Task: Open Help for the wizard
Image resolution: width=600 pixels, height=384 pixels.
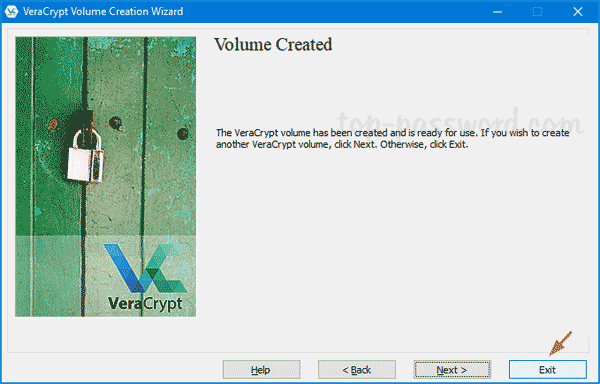Action: 261,370
